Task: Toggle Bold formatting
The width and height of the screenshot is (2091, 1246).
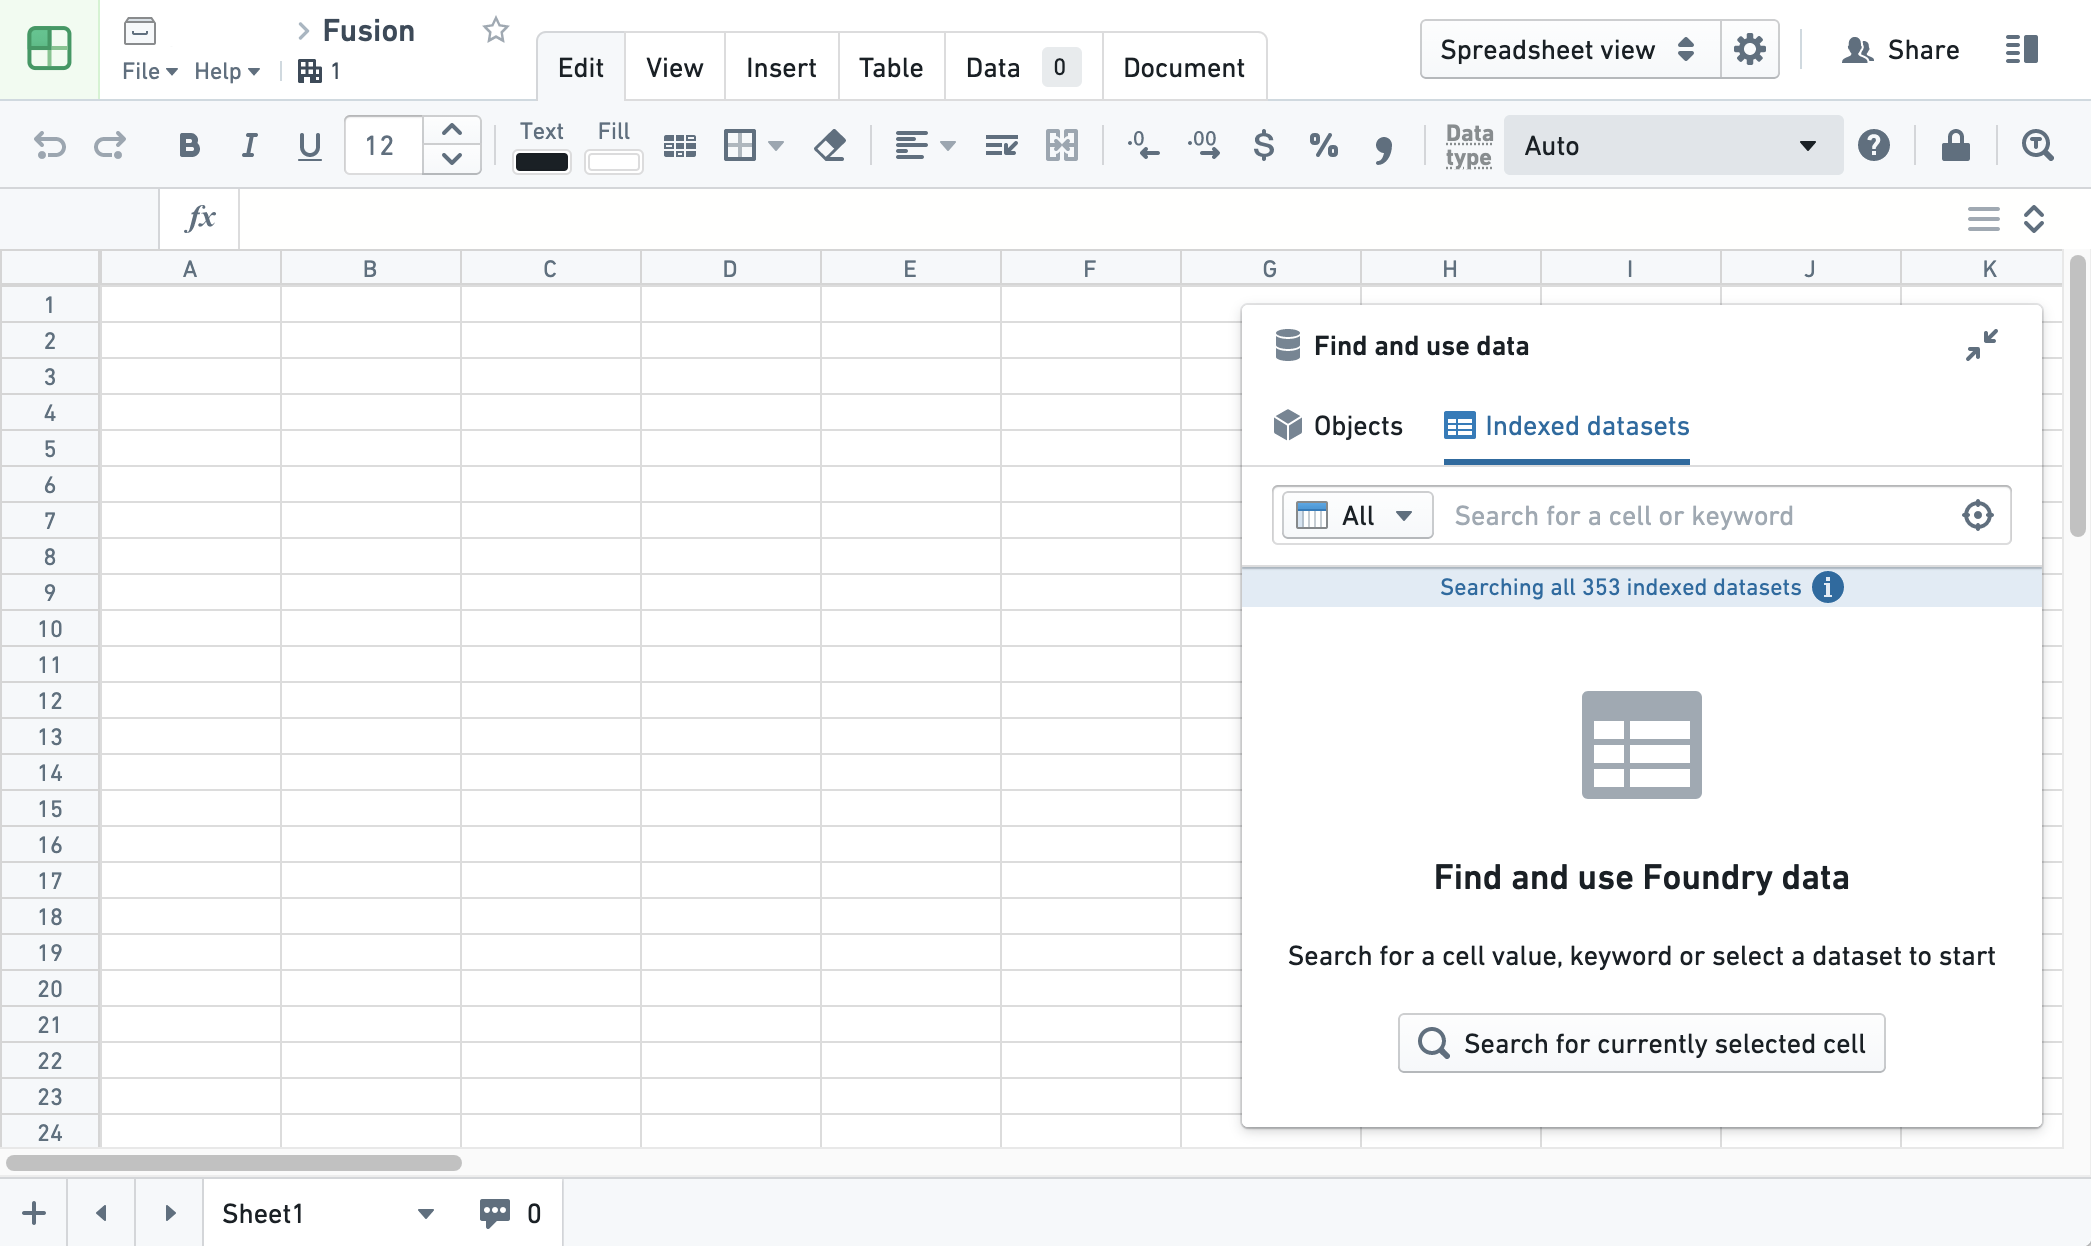Action: [x=189, y=146]
